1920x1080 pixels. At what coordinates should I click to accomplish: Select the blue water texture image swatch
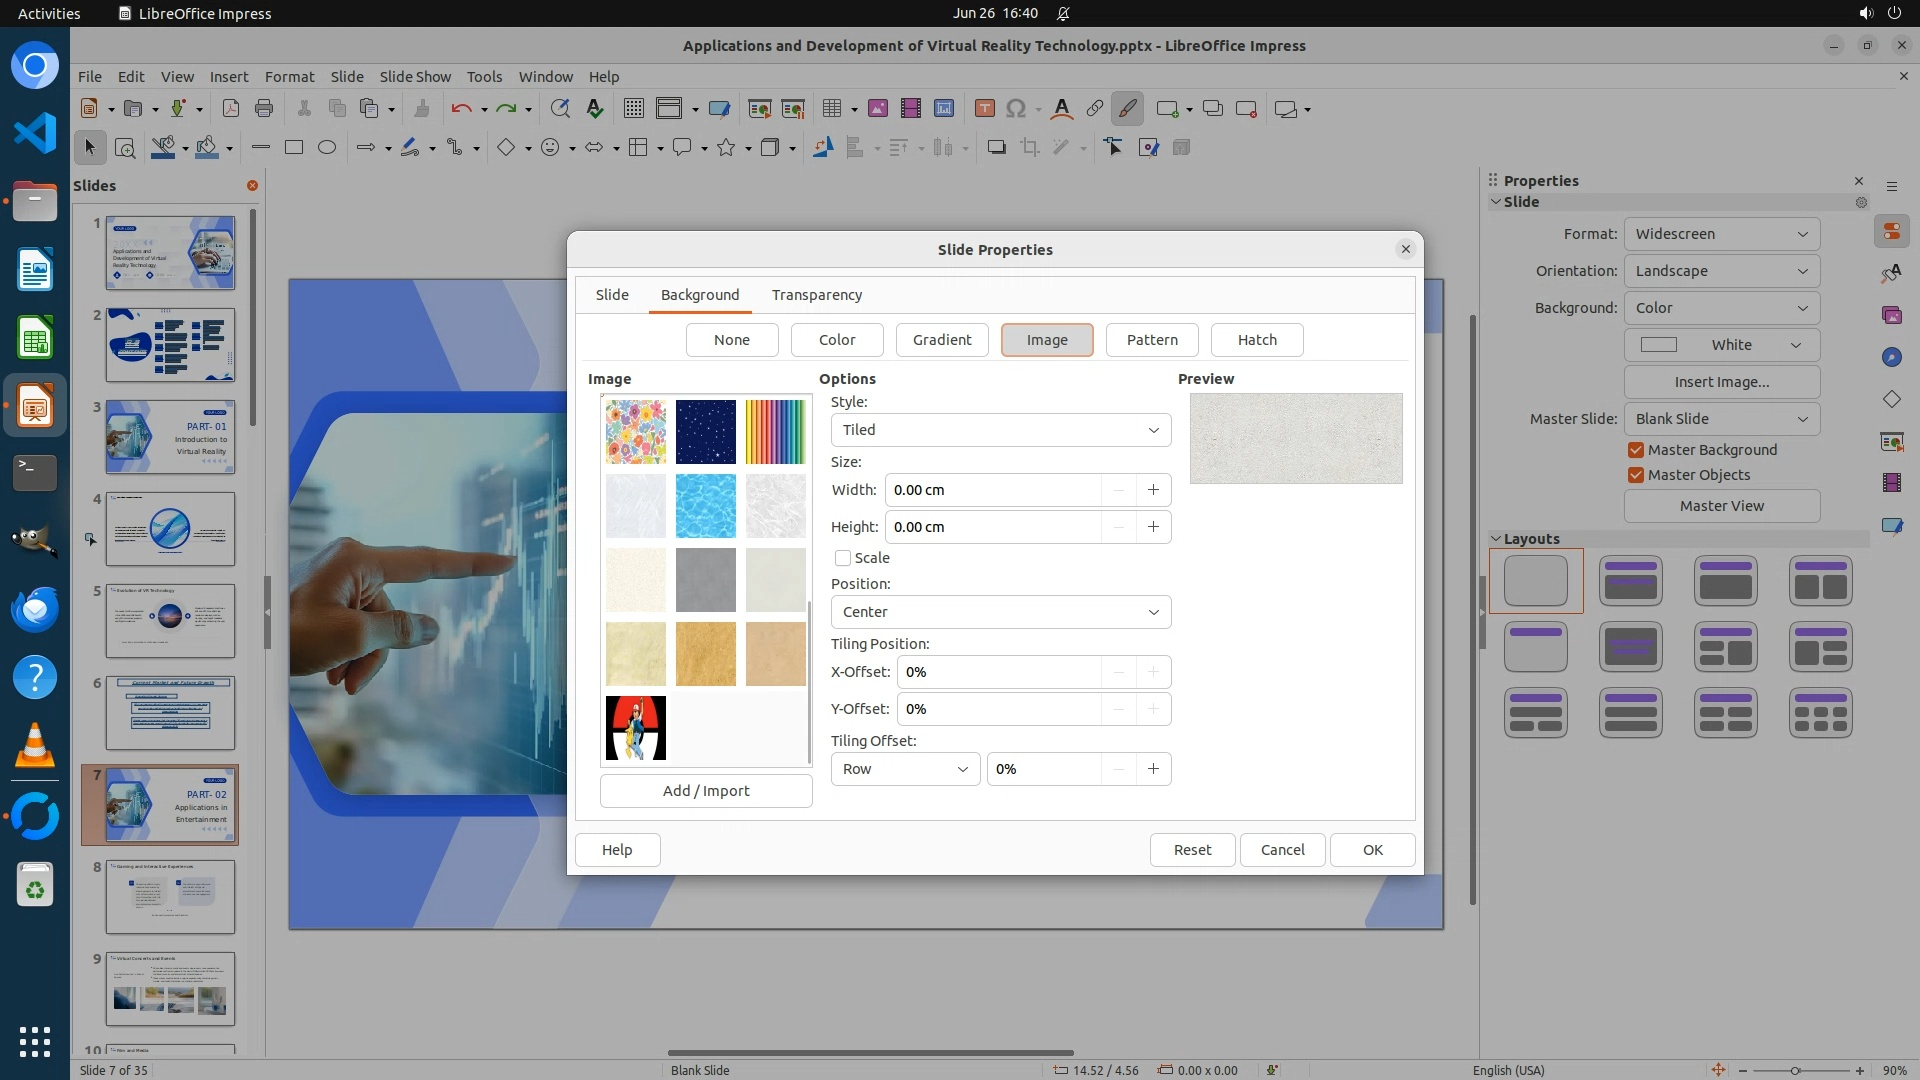point(705,506)
